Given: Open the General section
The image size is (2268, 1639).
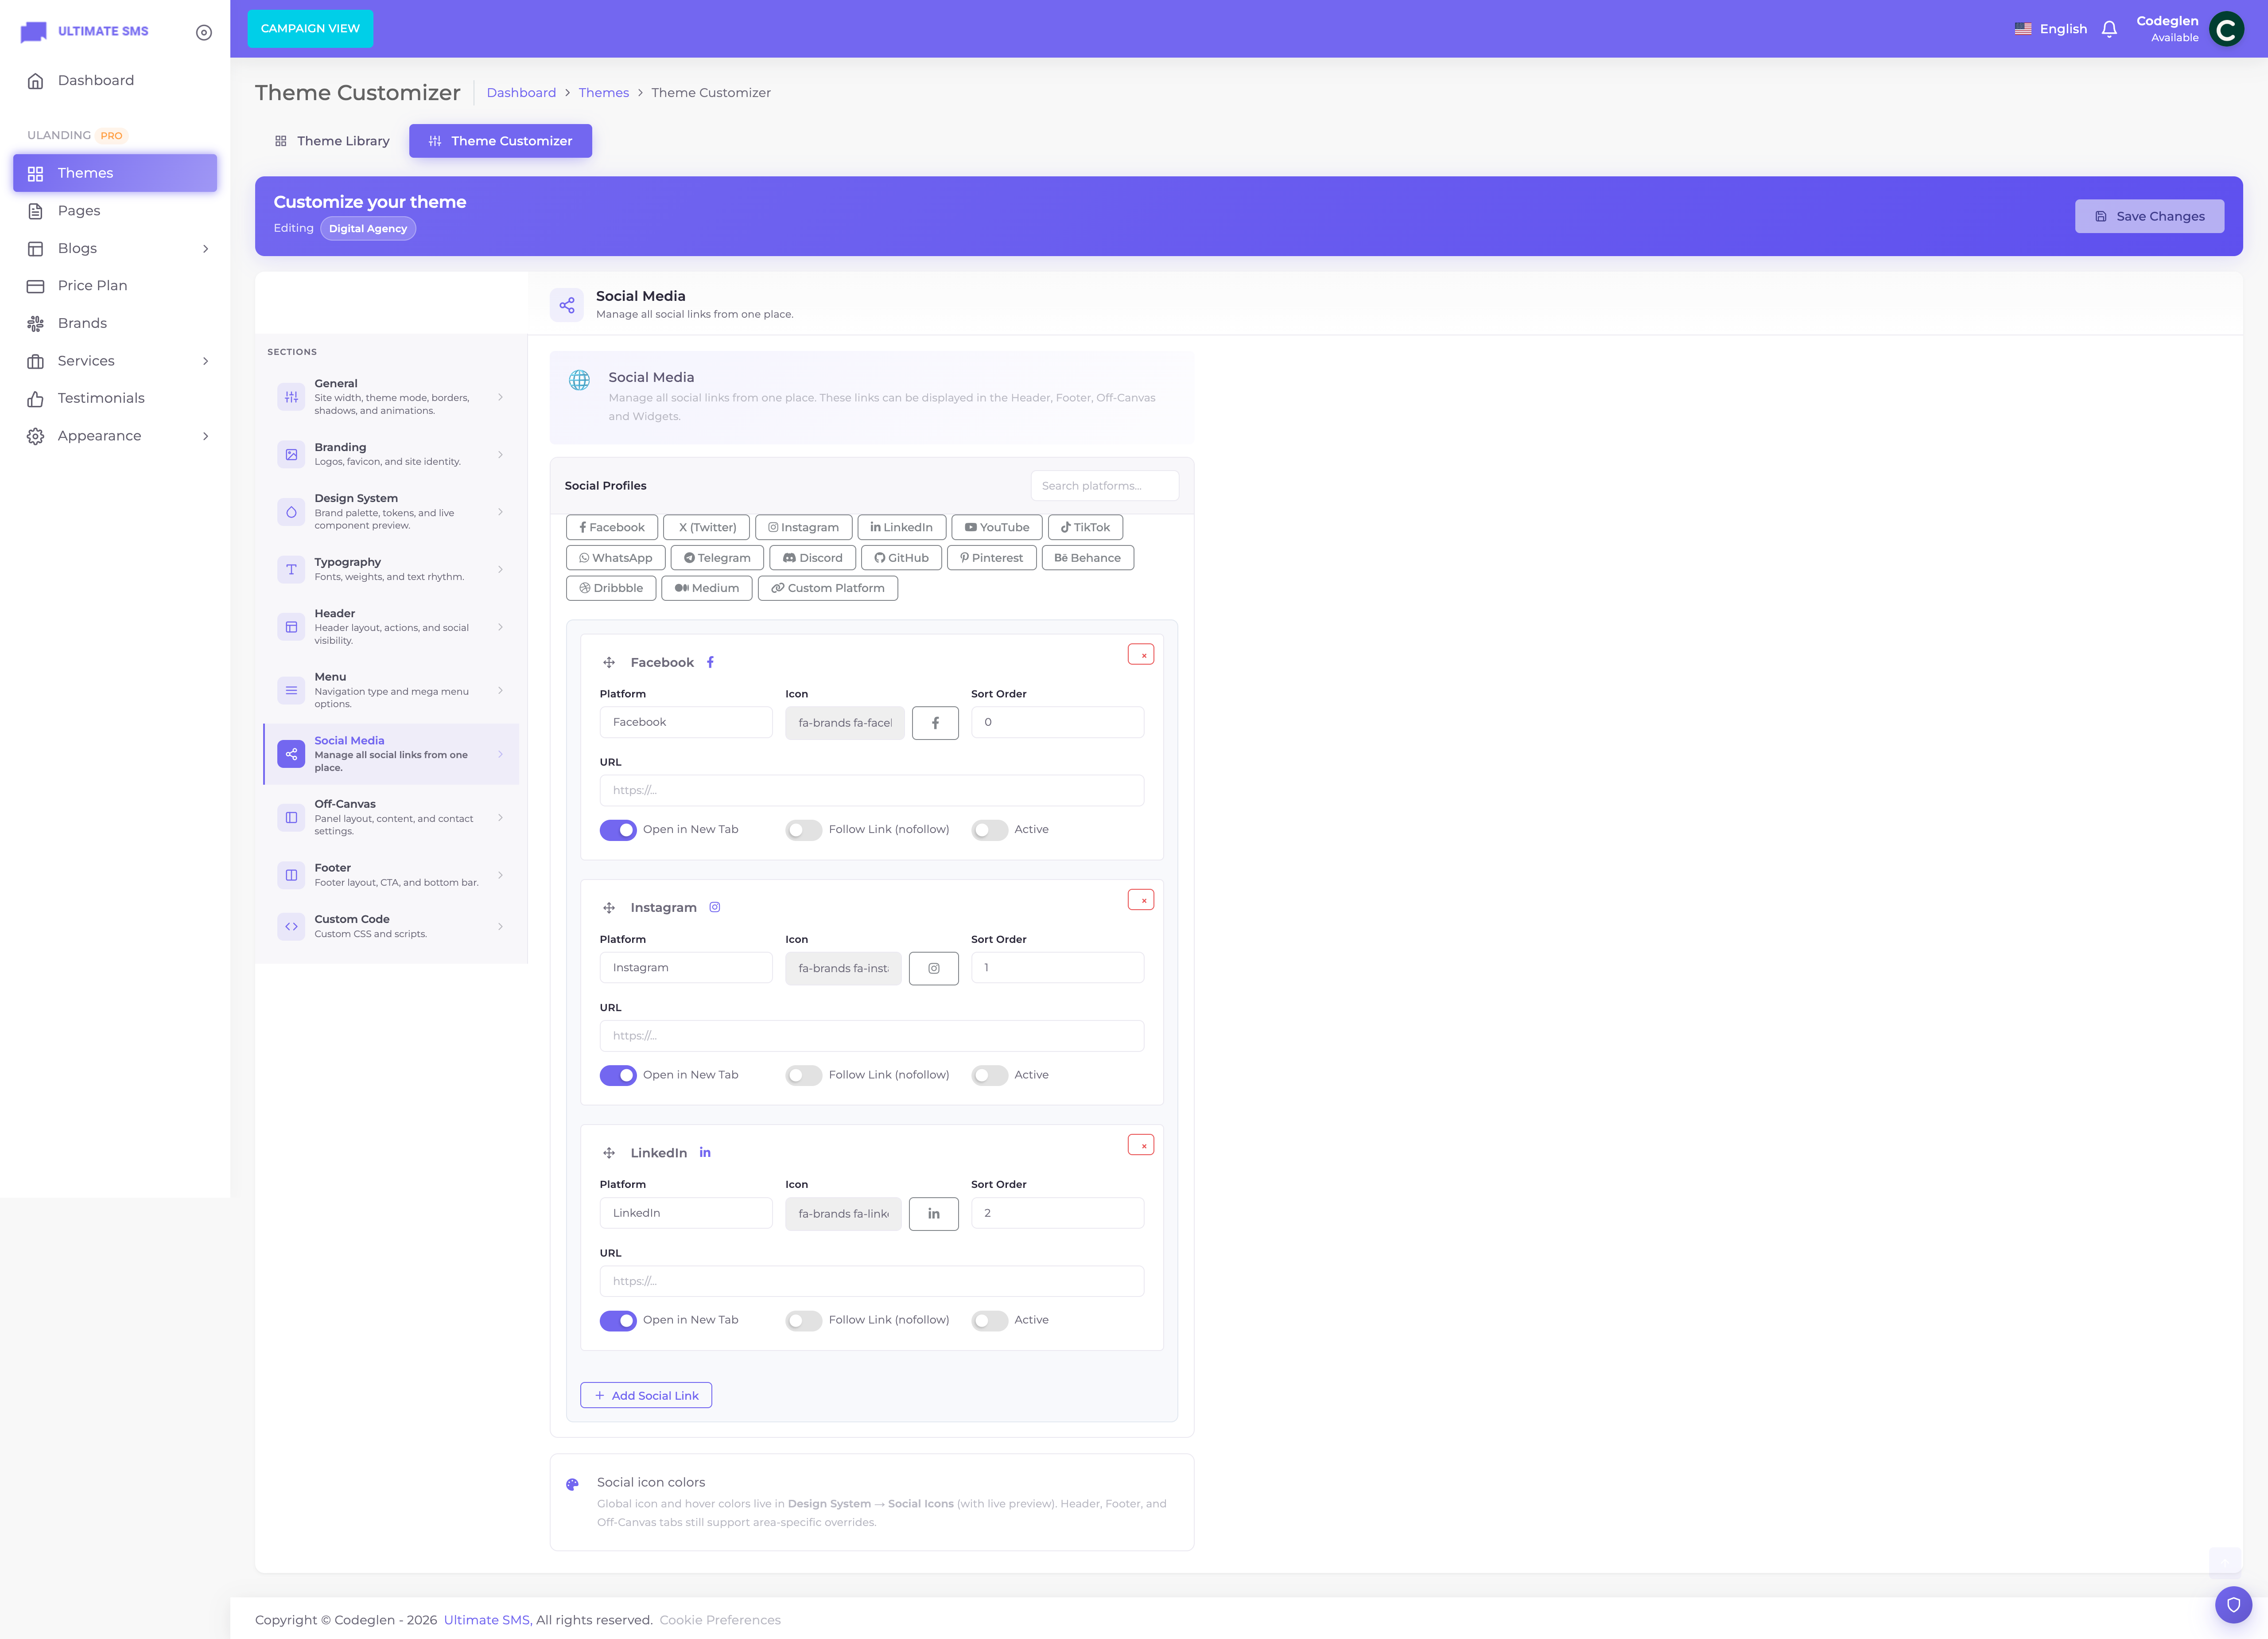Looking at the screenshot, I should pos(391,397).
